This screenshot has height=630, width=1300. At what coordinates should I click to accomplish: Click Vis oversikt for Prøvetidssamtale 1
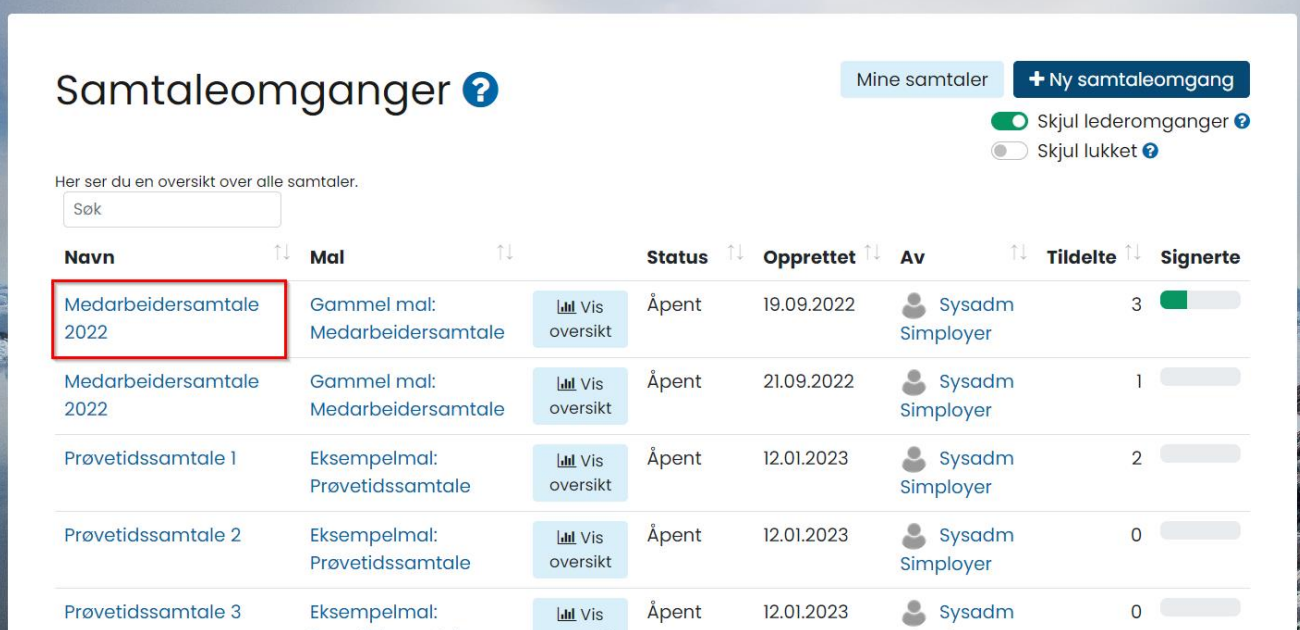[580, 473]
